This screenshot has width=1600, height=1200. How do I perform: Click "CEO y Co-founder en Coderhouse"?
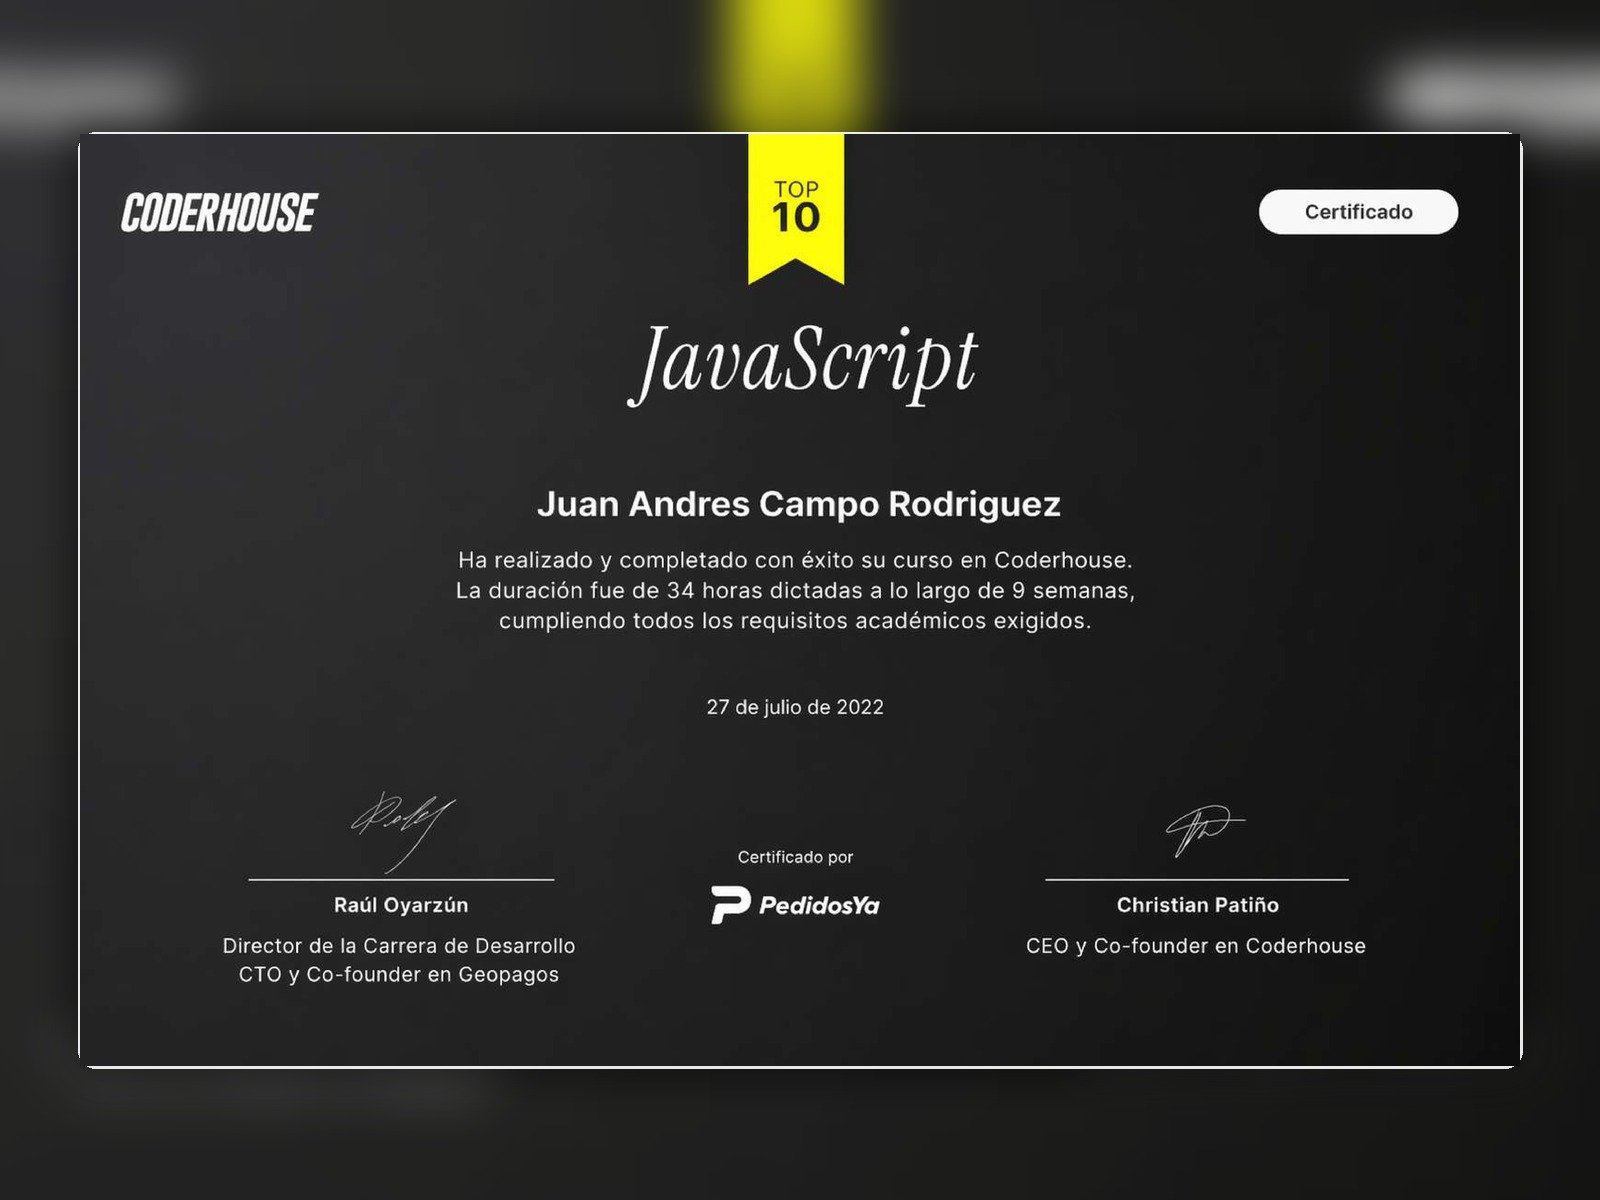click(1196, 946)
